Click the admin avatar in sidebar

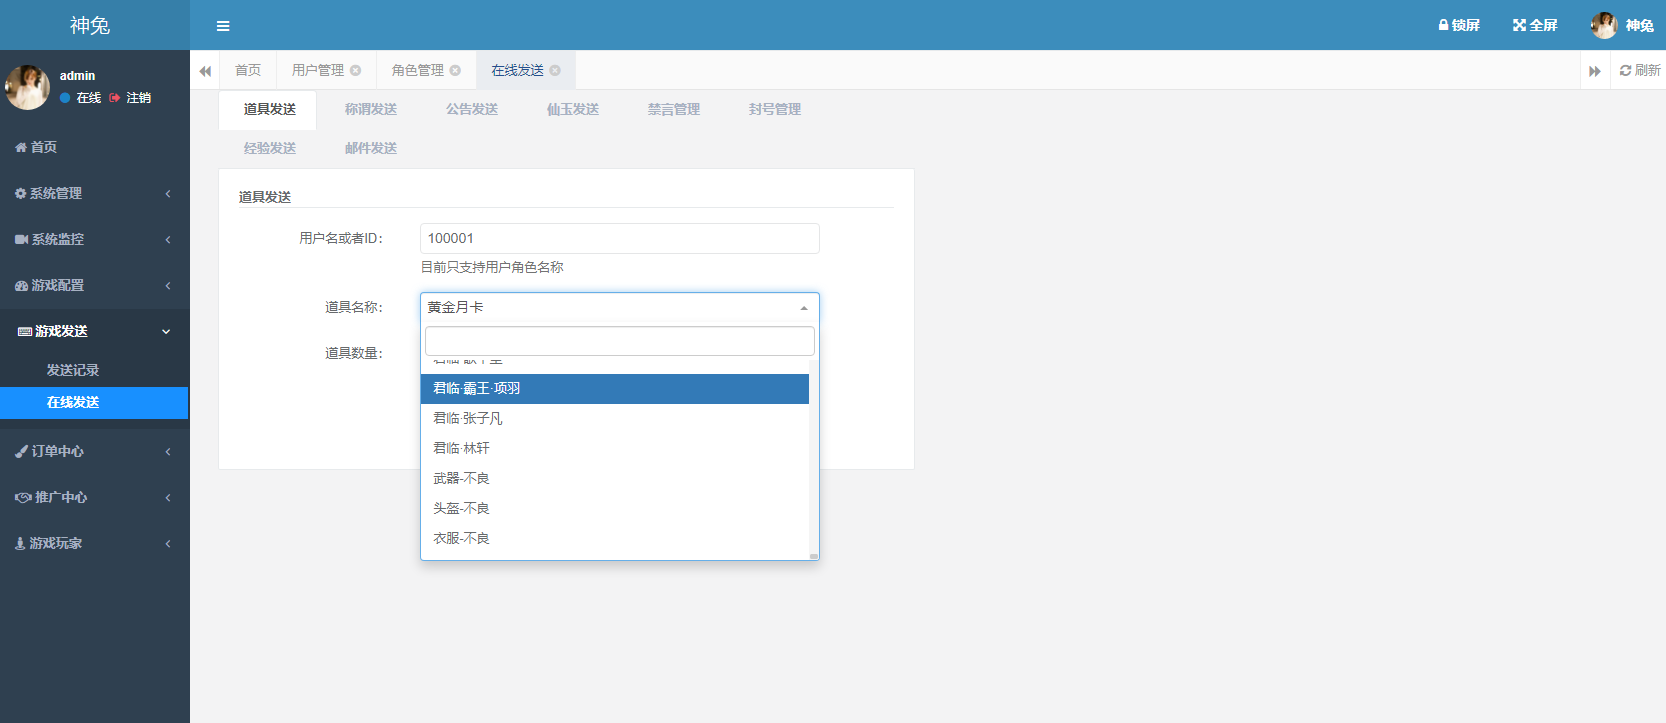click(27, 88)
